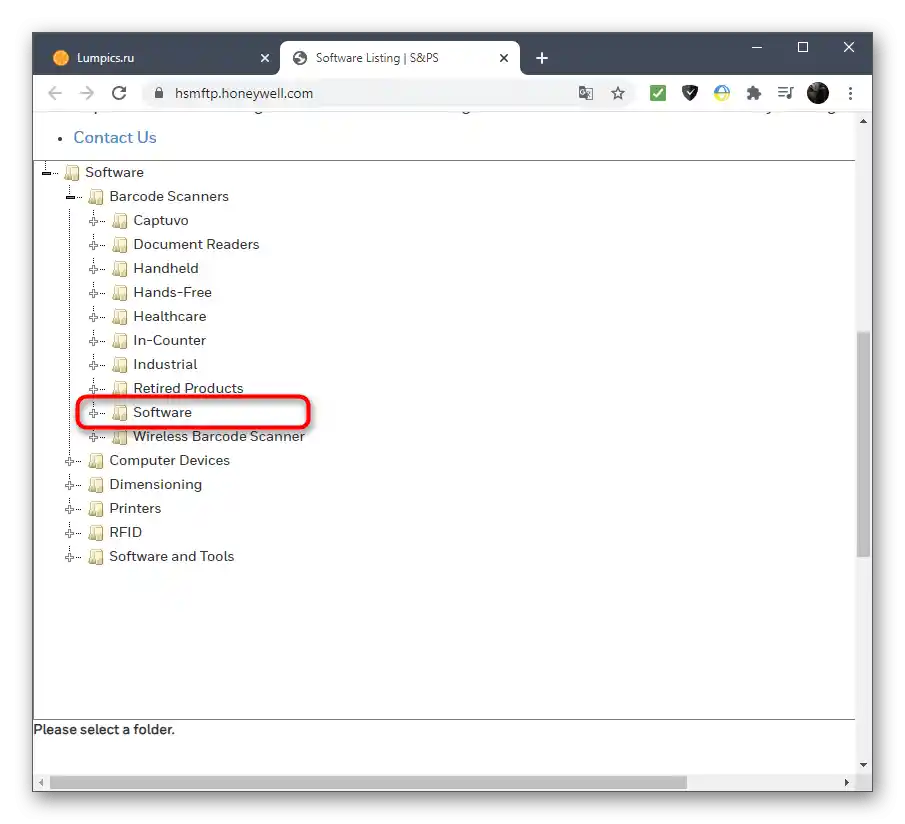This screenshot has width=905, height=824.
Task: Select Software and Tools label
Action: [x=171, y=556]
